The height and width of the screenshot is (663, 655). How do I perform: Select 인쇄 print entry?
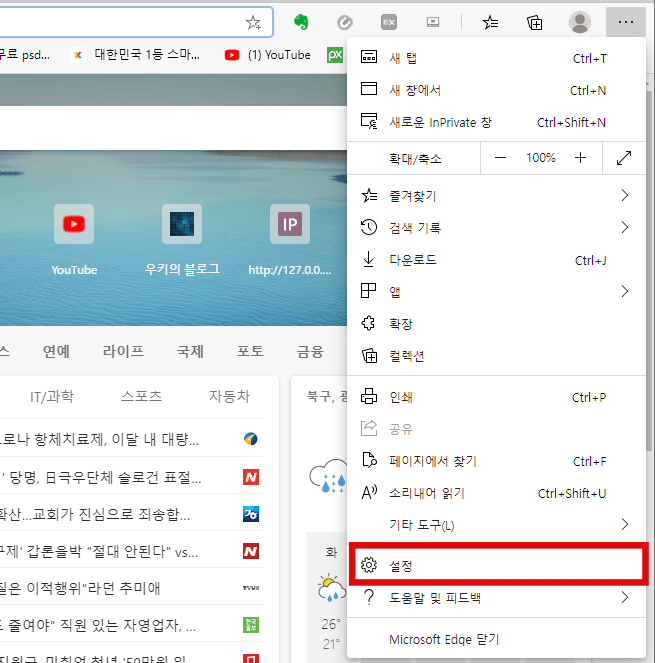point(496,397)
